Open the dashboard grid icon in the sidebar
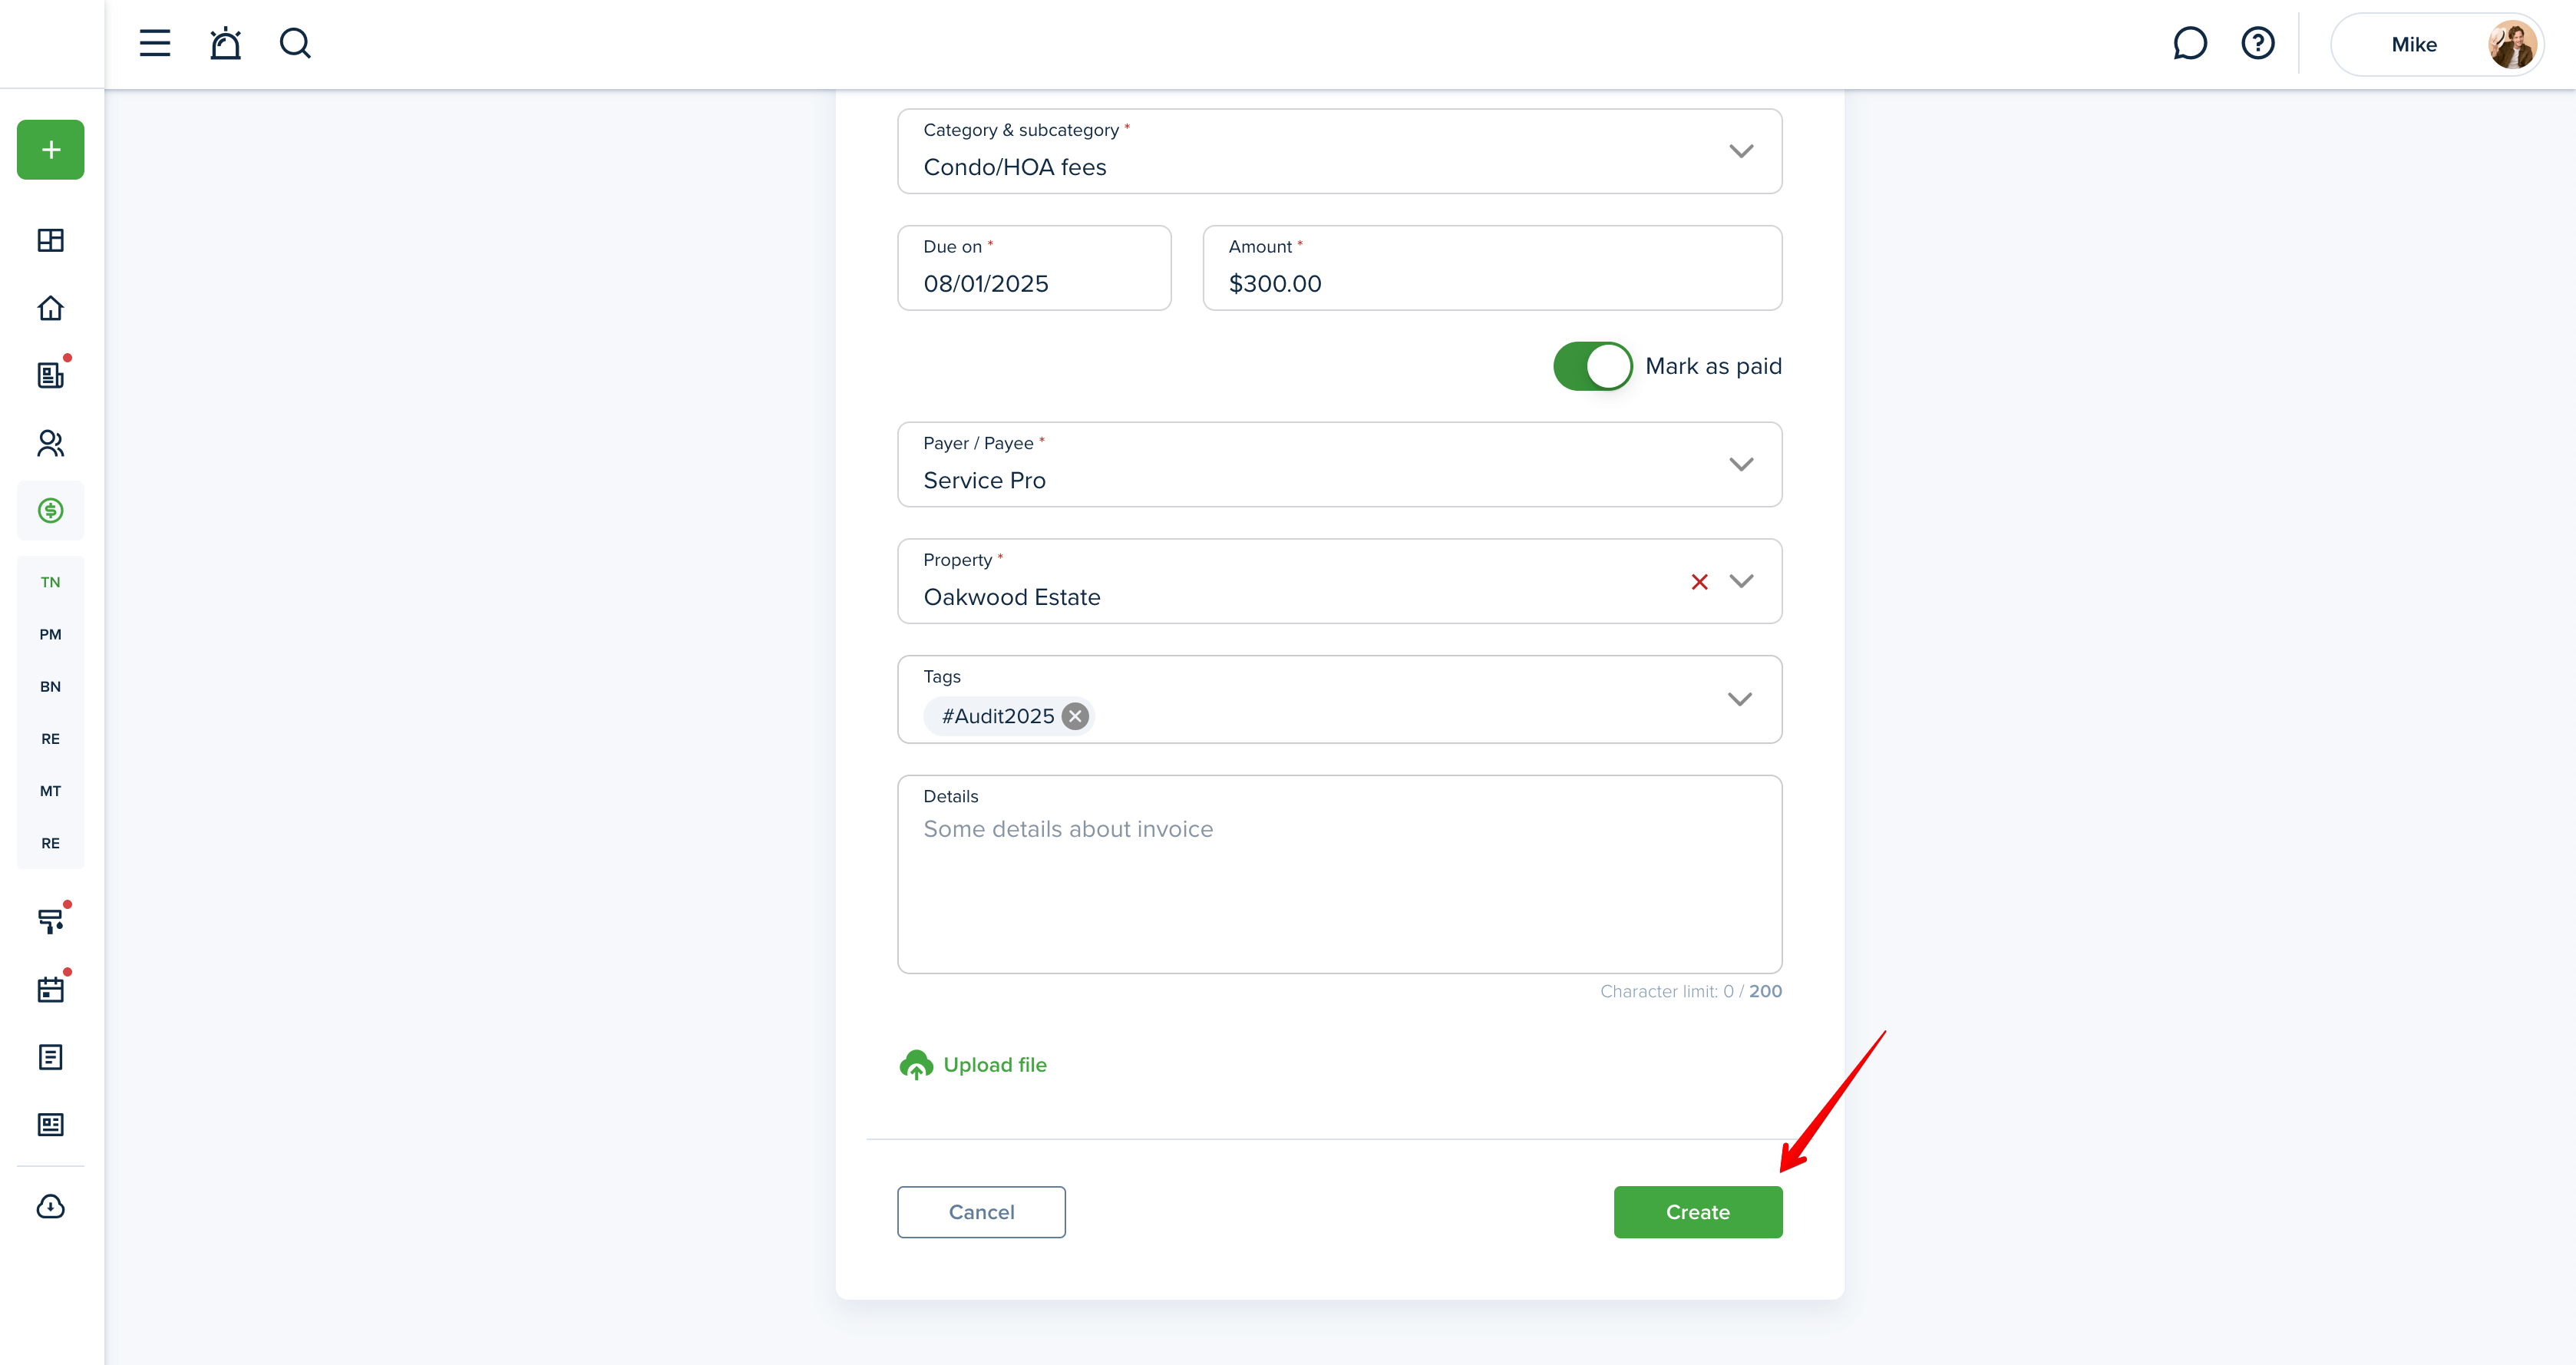This screenshot has height=1365, width=2576. click(51, 240)
